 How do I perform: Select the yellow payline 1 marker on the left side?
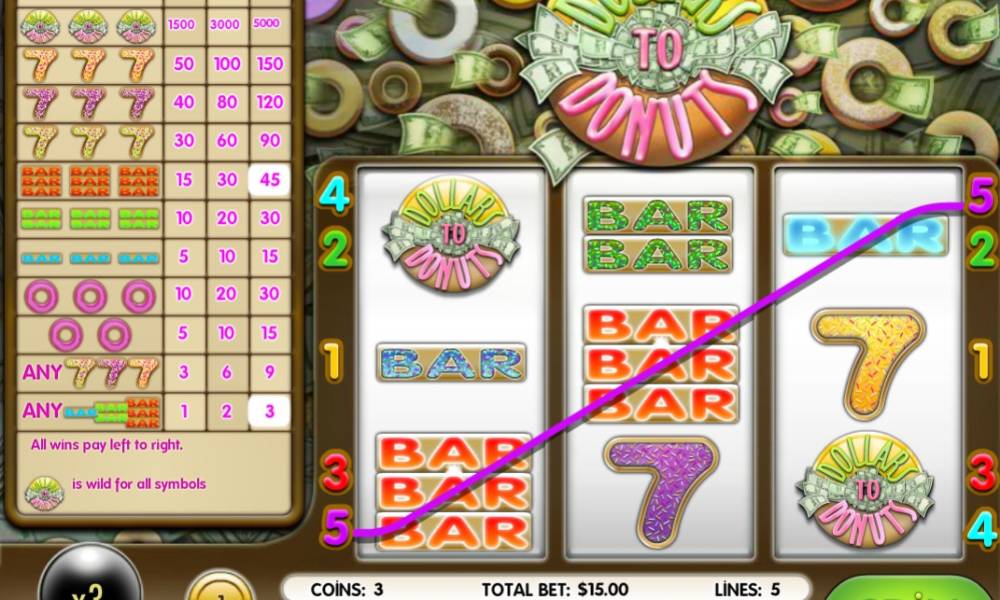(x=332, y=362)
